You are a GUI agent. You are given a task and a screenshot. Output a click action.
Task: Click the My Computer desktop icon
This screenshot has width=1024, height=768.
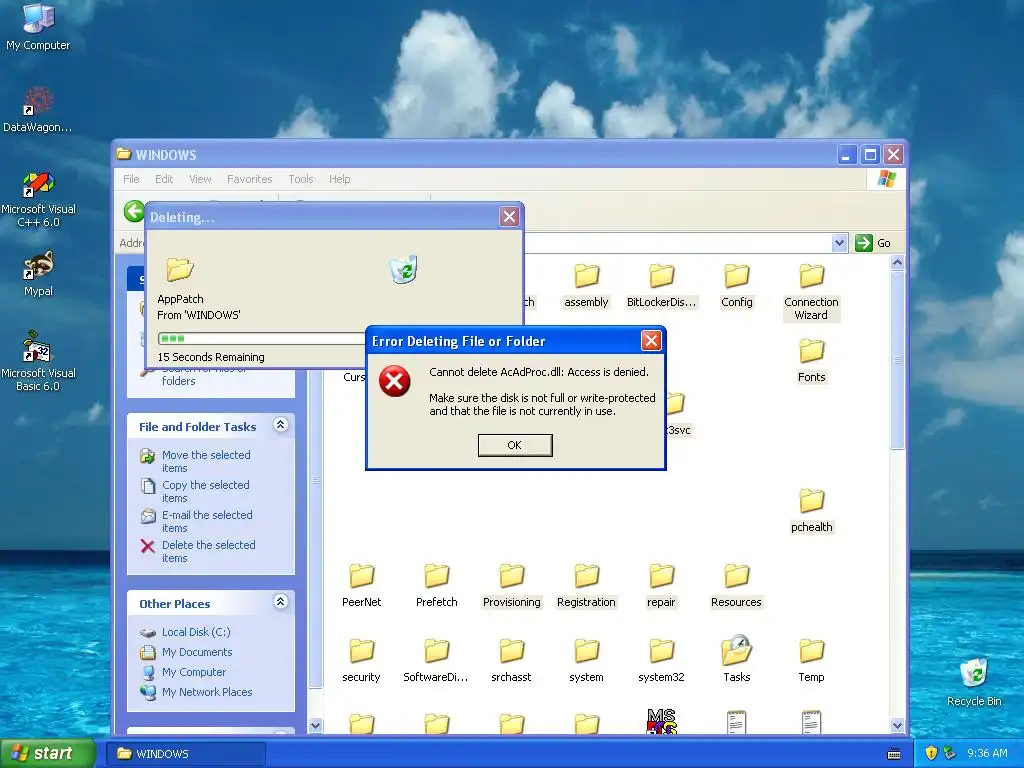tap(38, 27)
